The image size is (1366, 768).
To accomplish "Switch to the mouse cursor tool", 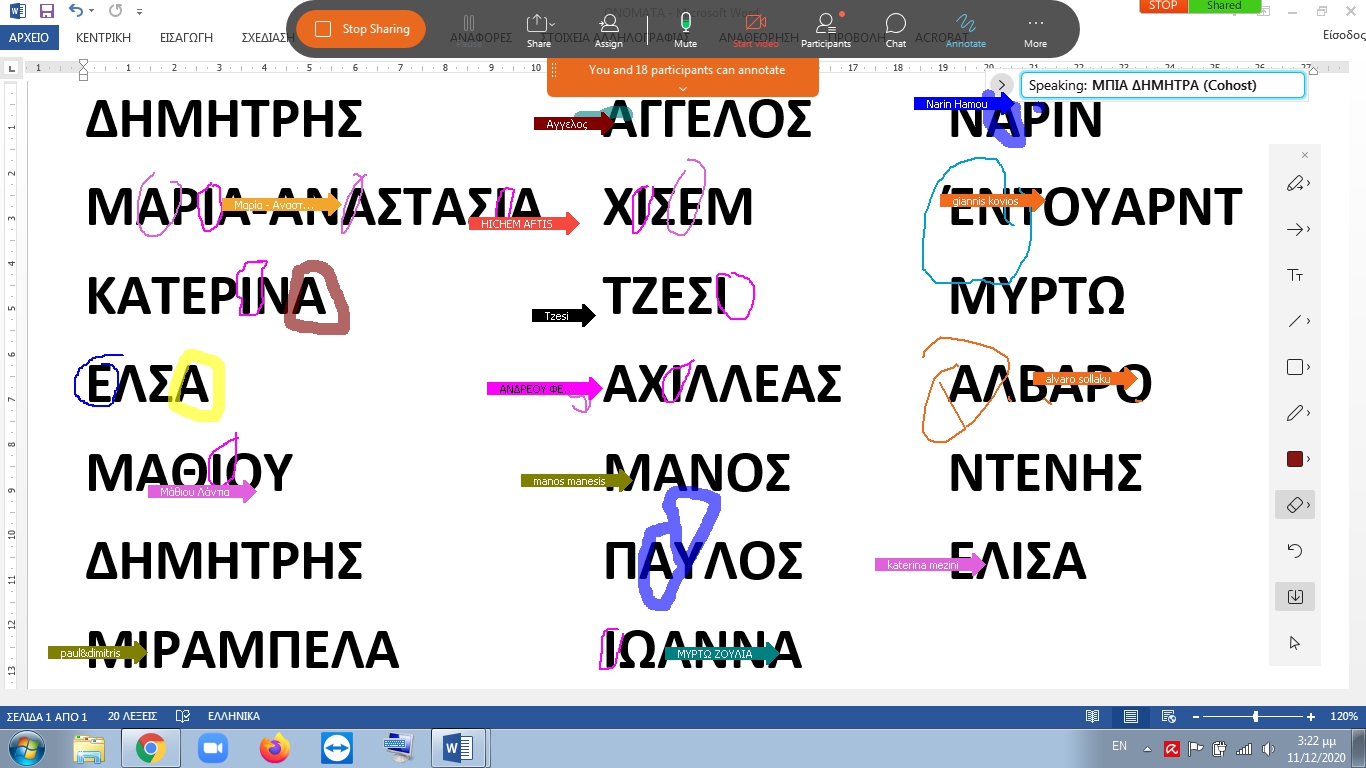I will pos(1294,643).
